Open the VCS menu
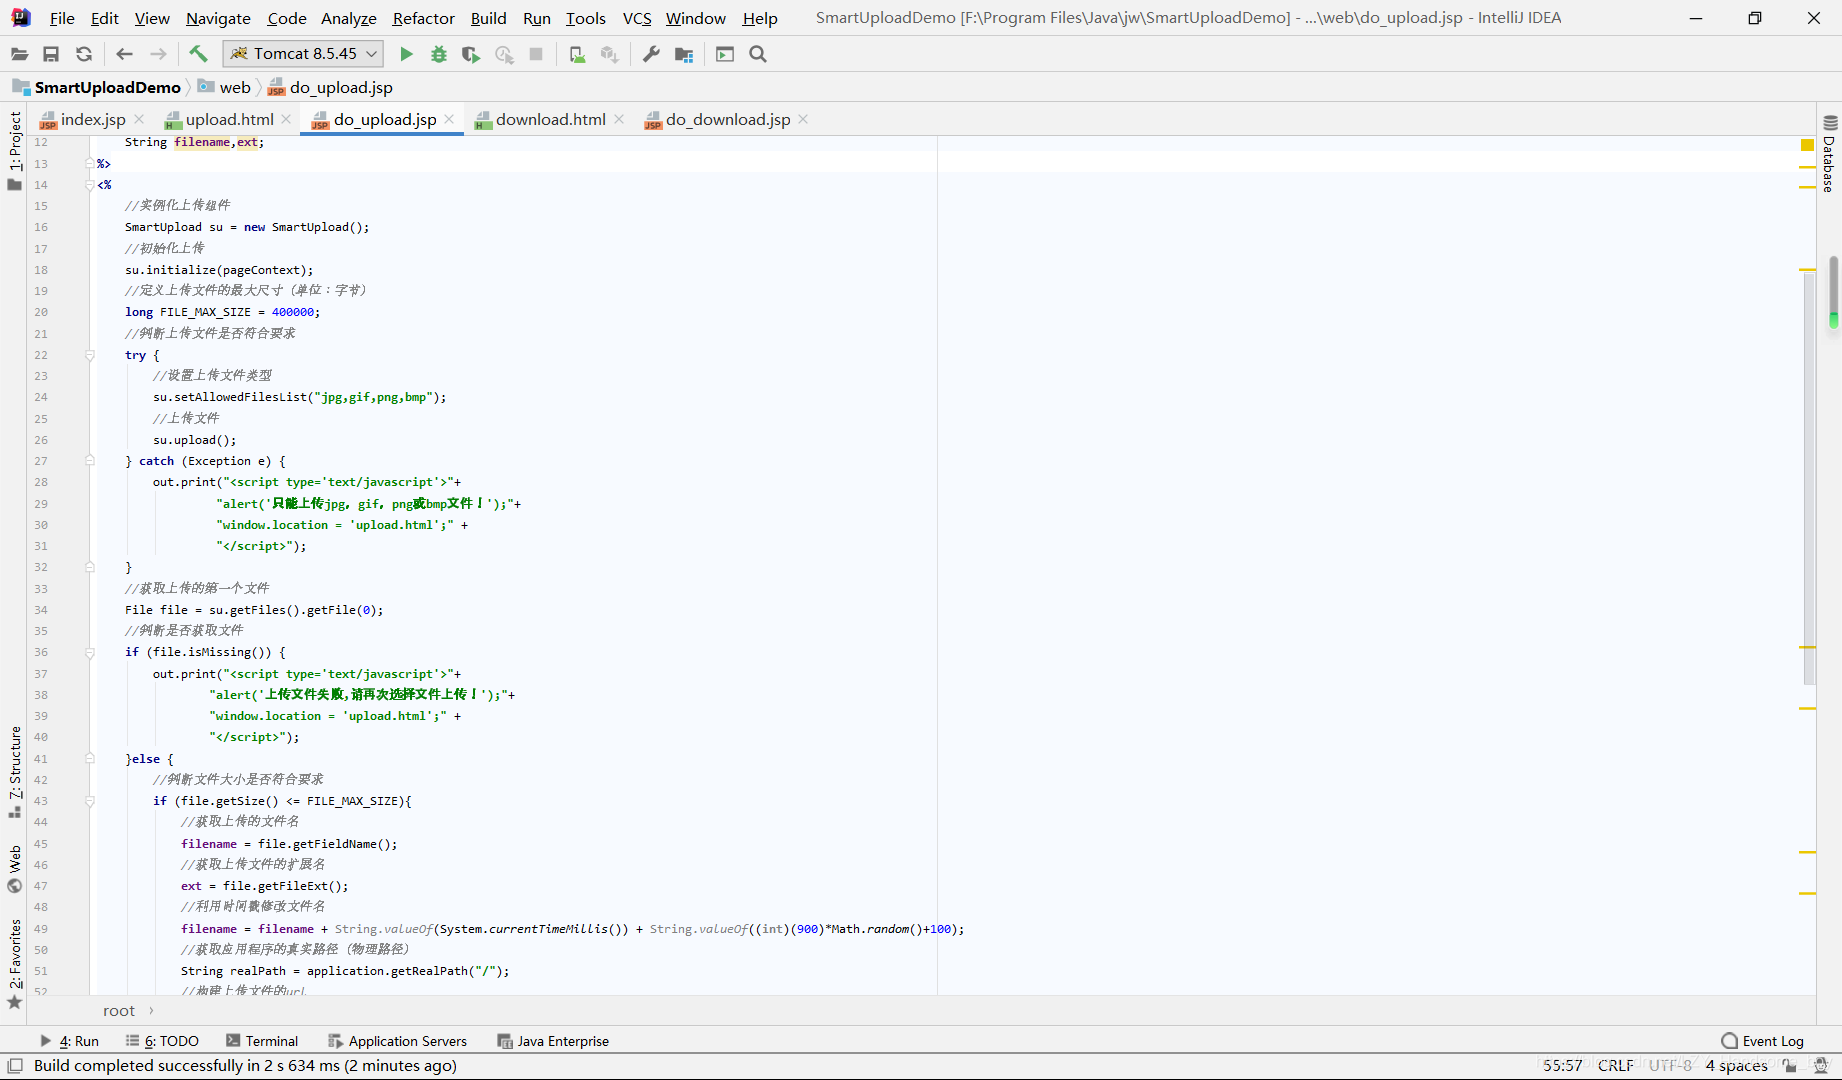The width and height of the screenshot is (1842, 1080). pyautogui.click(x=637, y=18)
